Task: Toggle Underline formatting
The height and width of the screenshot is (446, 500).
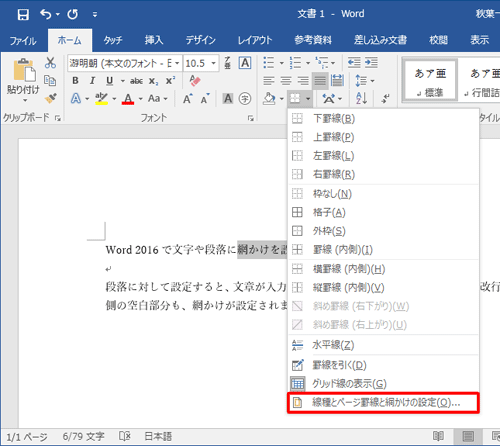Action: click(110, 81)
